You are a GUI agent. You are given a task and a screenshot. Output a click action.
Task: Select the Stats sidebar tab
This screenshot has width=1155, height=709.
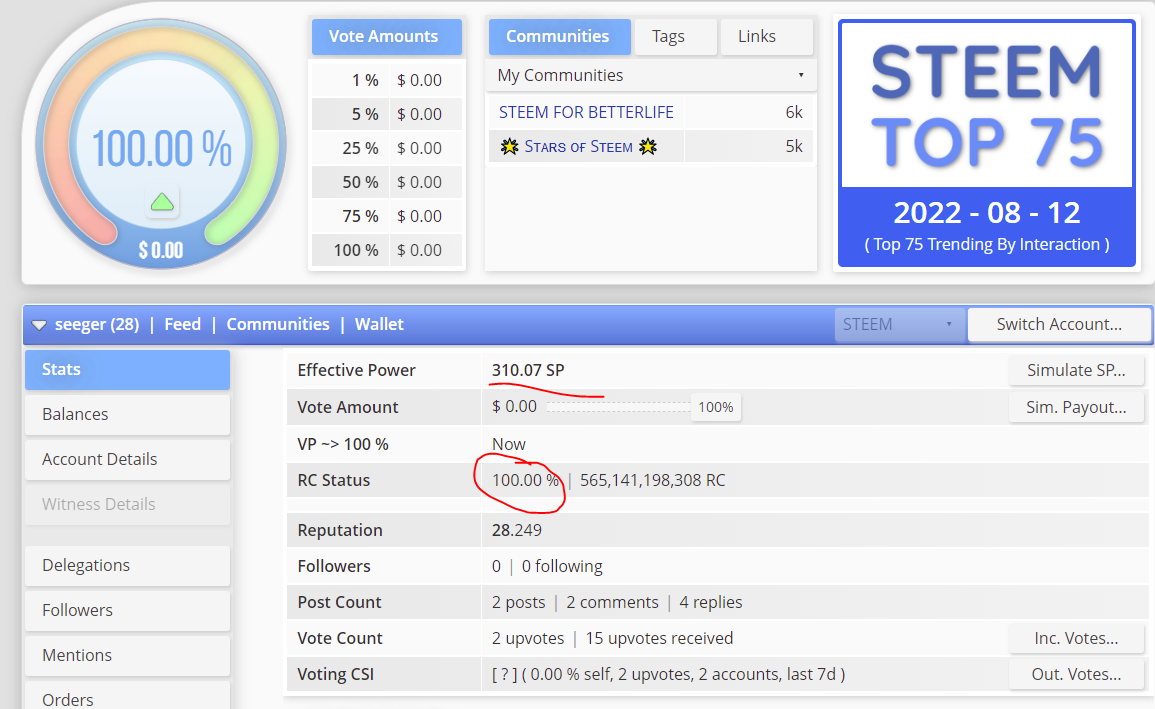127,370
